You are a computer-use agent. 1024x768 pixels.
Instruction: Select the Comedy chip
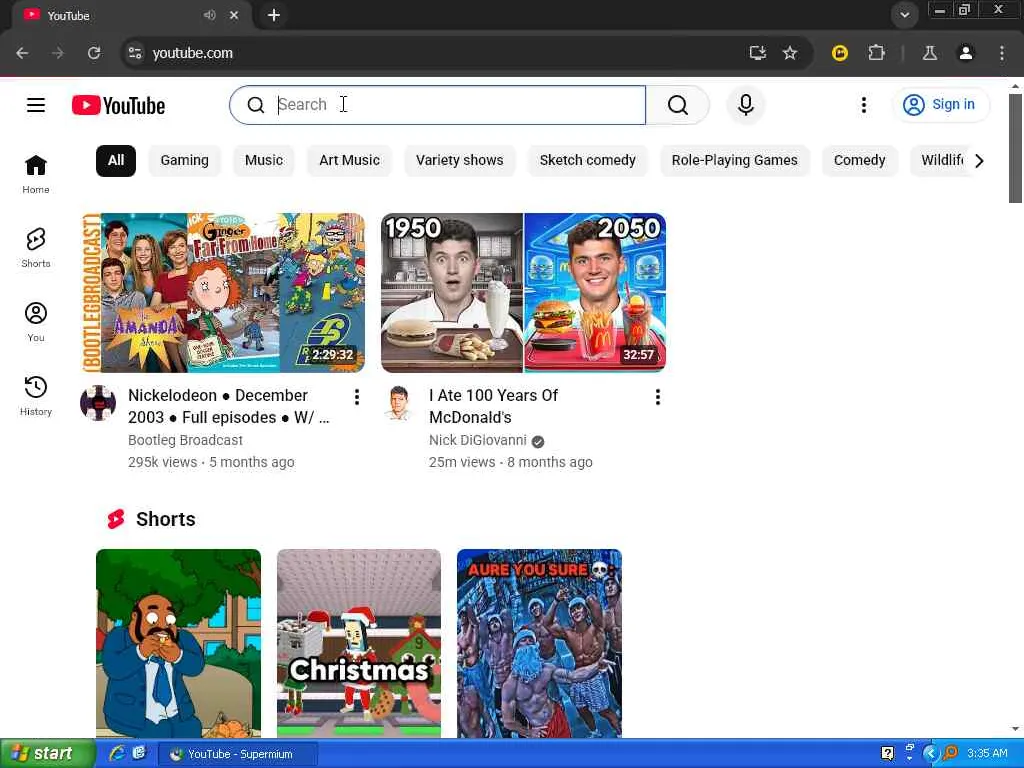(x=859, y=161)
